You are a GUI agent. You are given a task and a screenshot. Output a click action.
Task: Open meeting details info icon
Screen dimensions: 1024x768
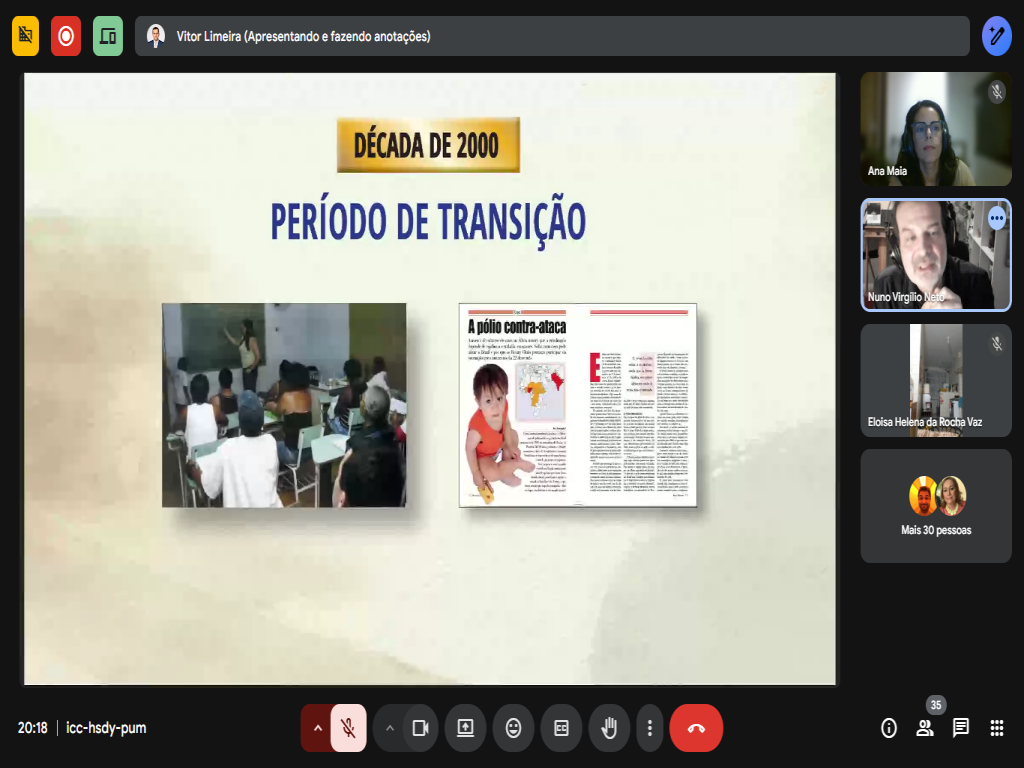pos(889,728)
